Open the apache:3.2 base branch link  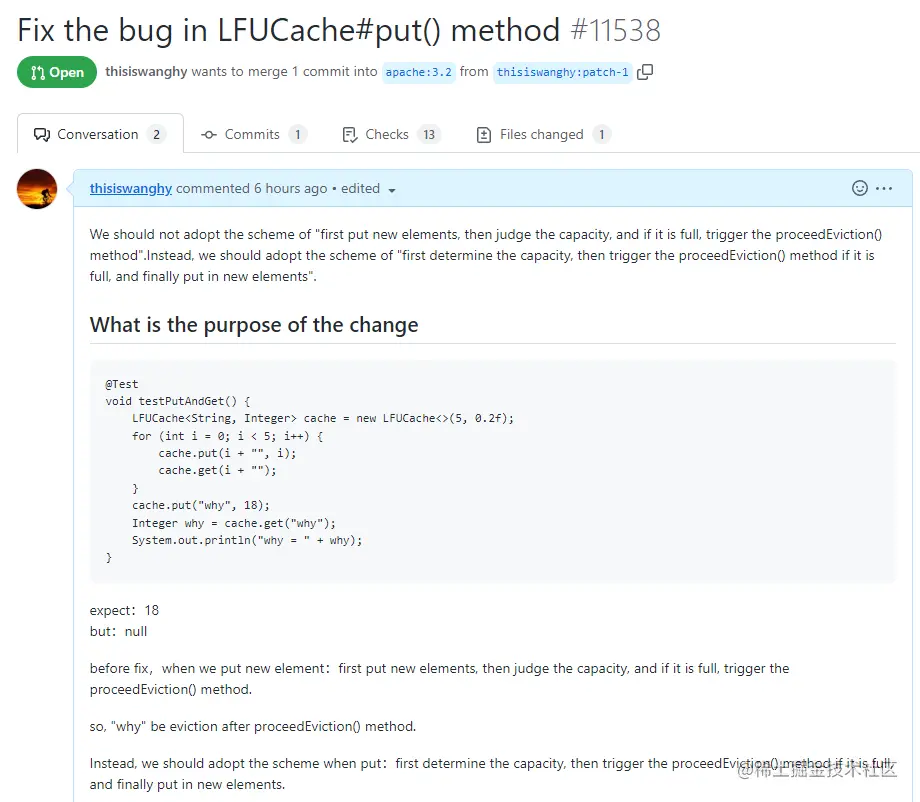click(x=418, y=72)
